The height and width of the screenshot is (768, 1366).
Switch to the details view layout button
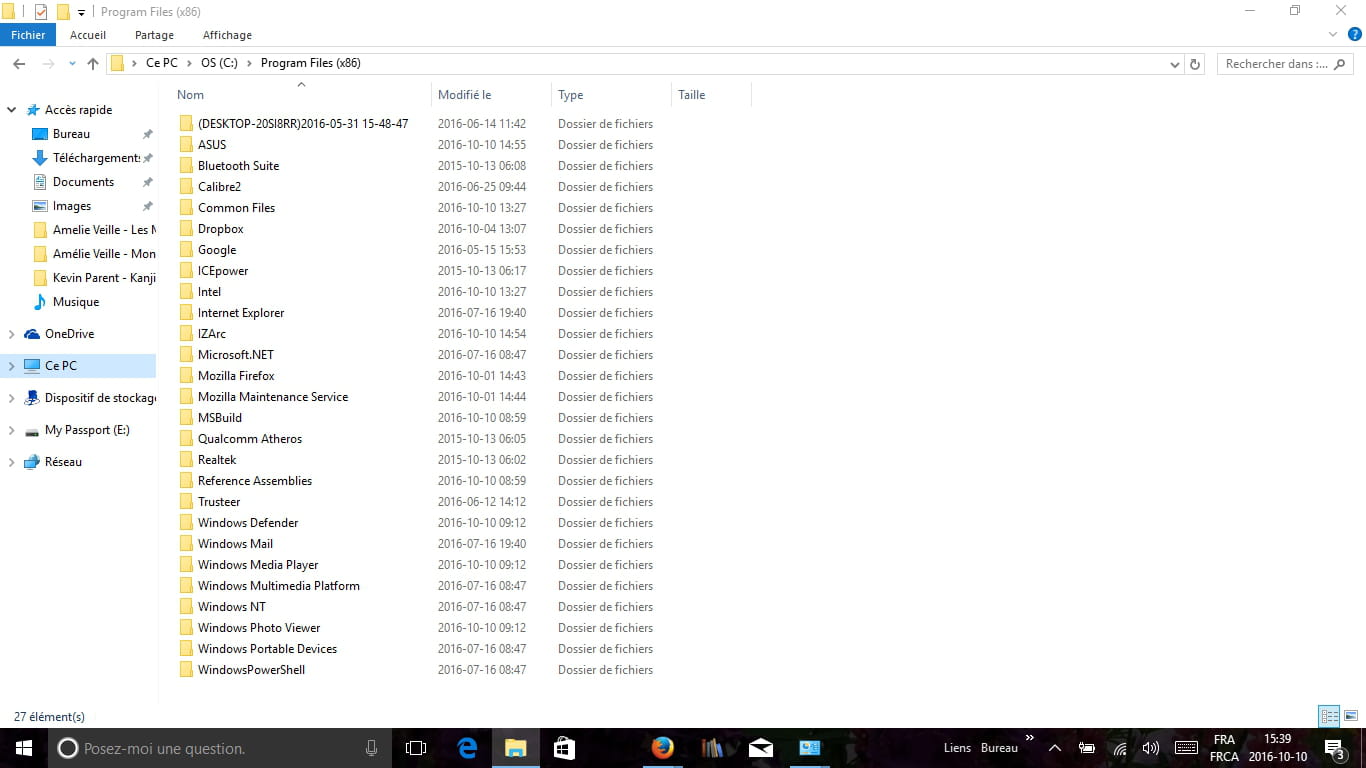coord(1329,716)
